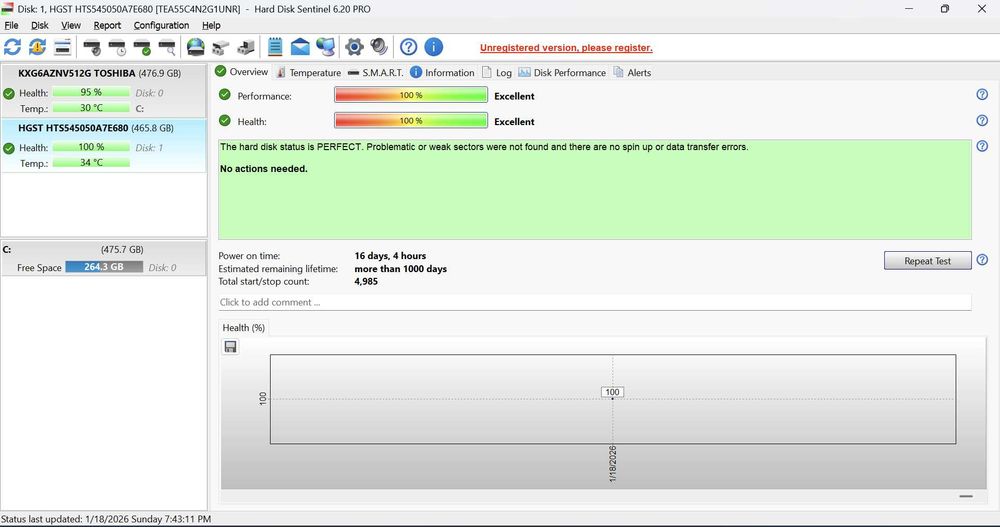This screenshot has height=527, width=1000.
Task: Click the save floppy icon above health graph
Action: coord(230,346)
